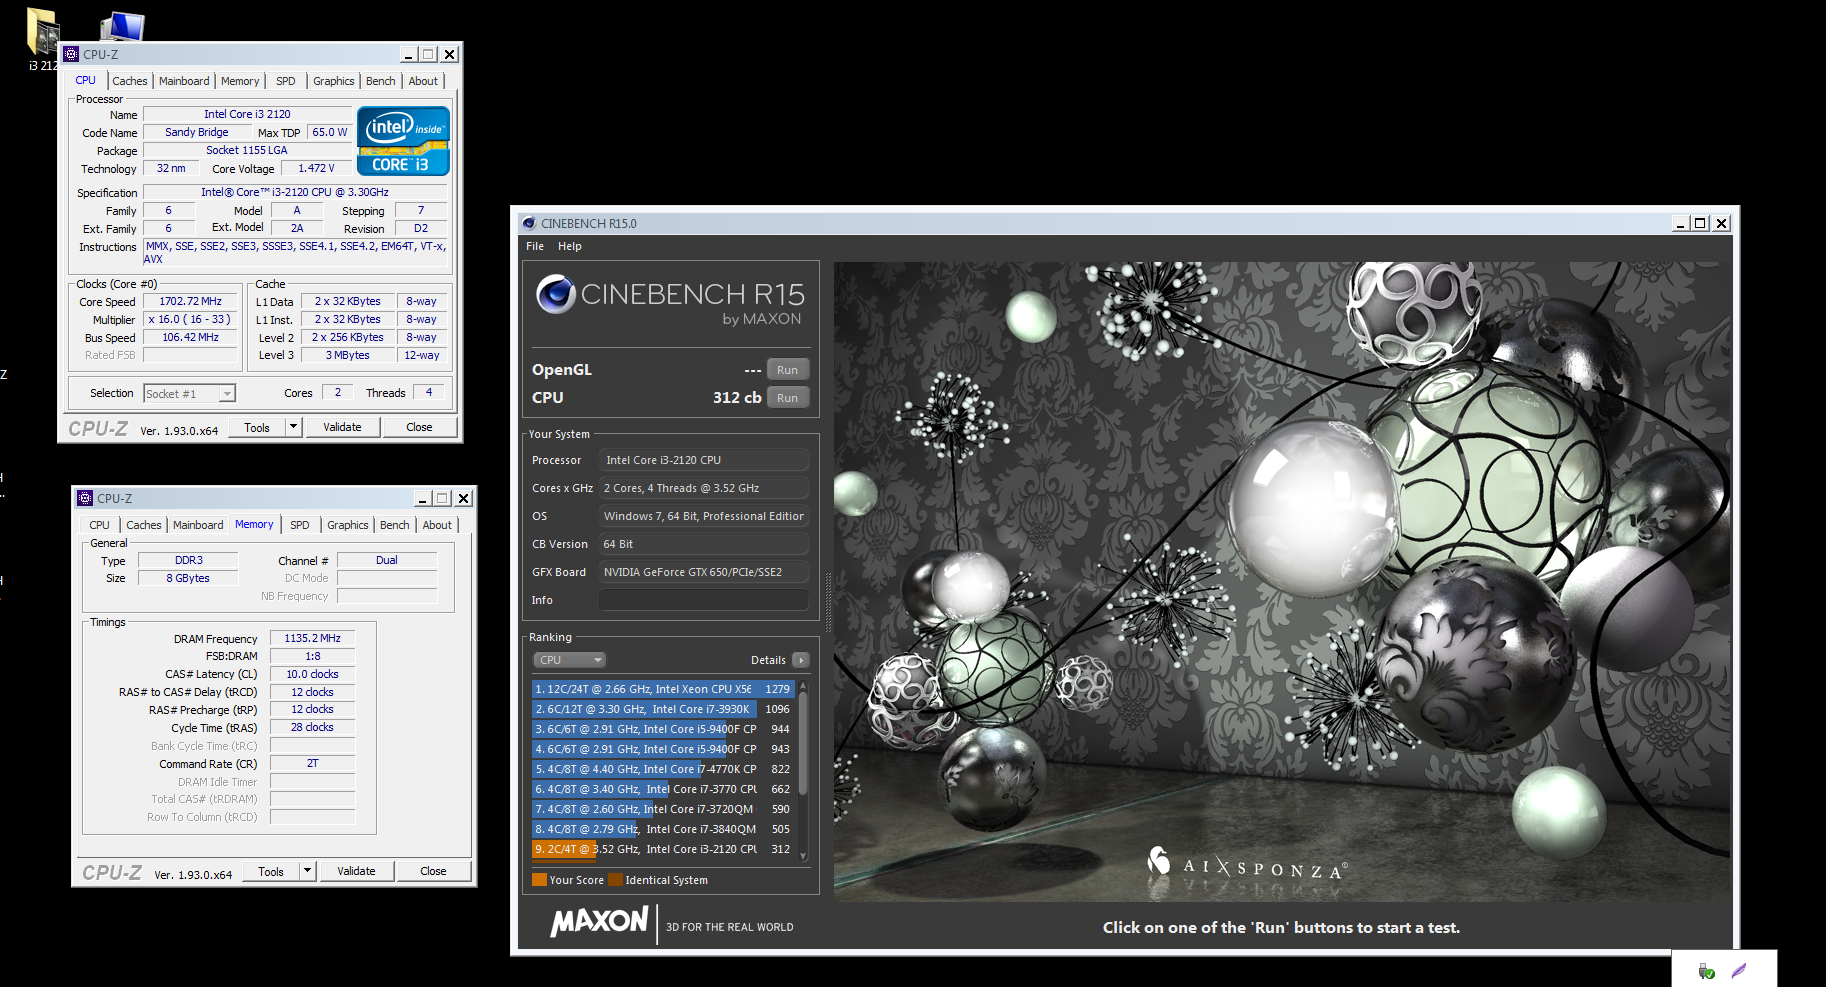Select highlighted i3-2120 ranking row 312
Image resolution: width=1826 pixels, height=987 pixels.
coord(664,849)
